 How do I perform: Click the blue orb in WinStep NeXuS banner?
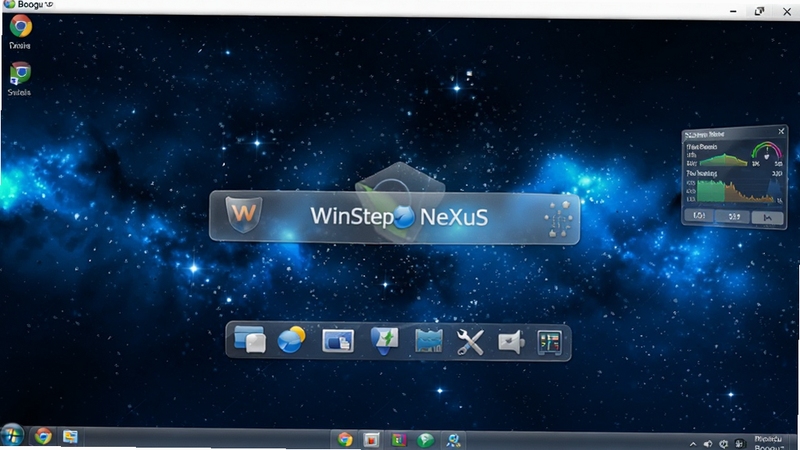[x=406, y=217]
